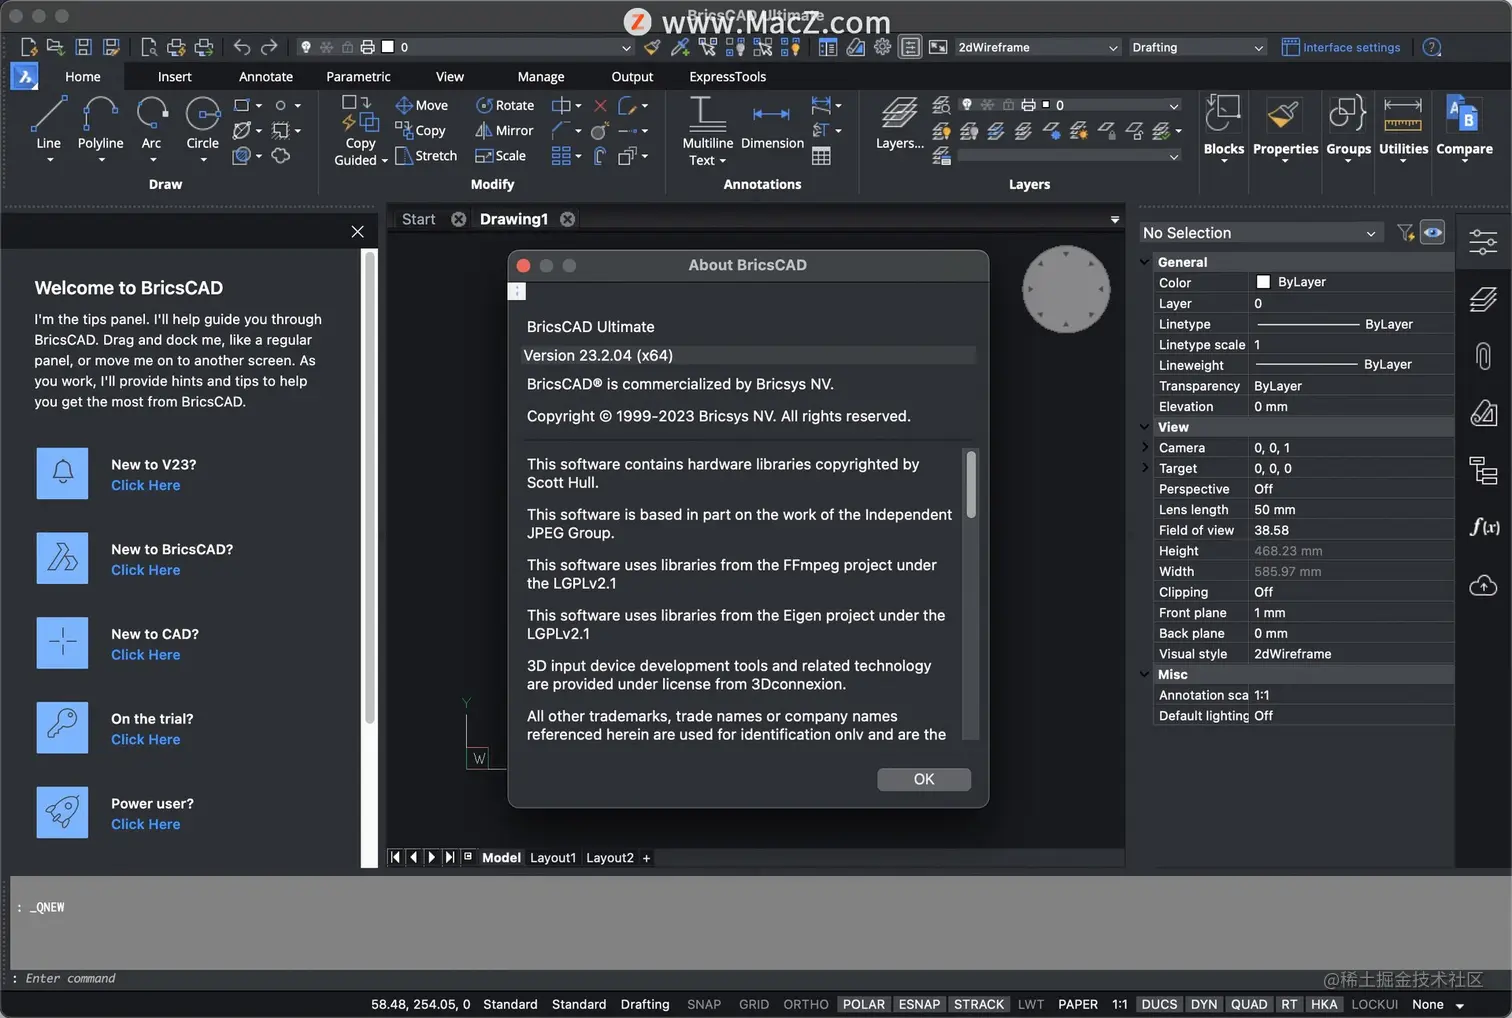The image size is (1512, 1018).
Task: Open the f(x) parameters side panel
Action: (1483, 527)
